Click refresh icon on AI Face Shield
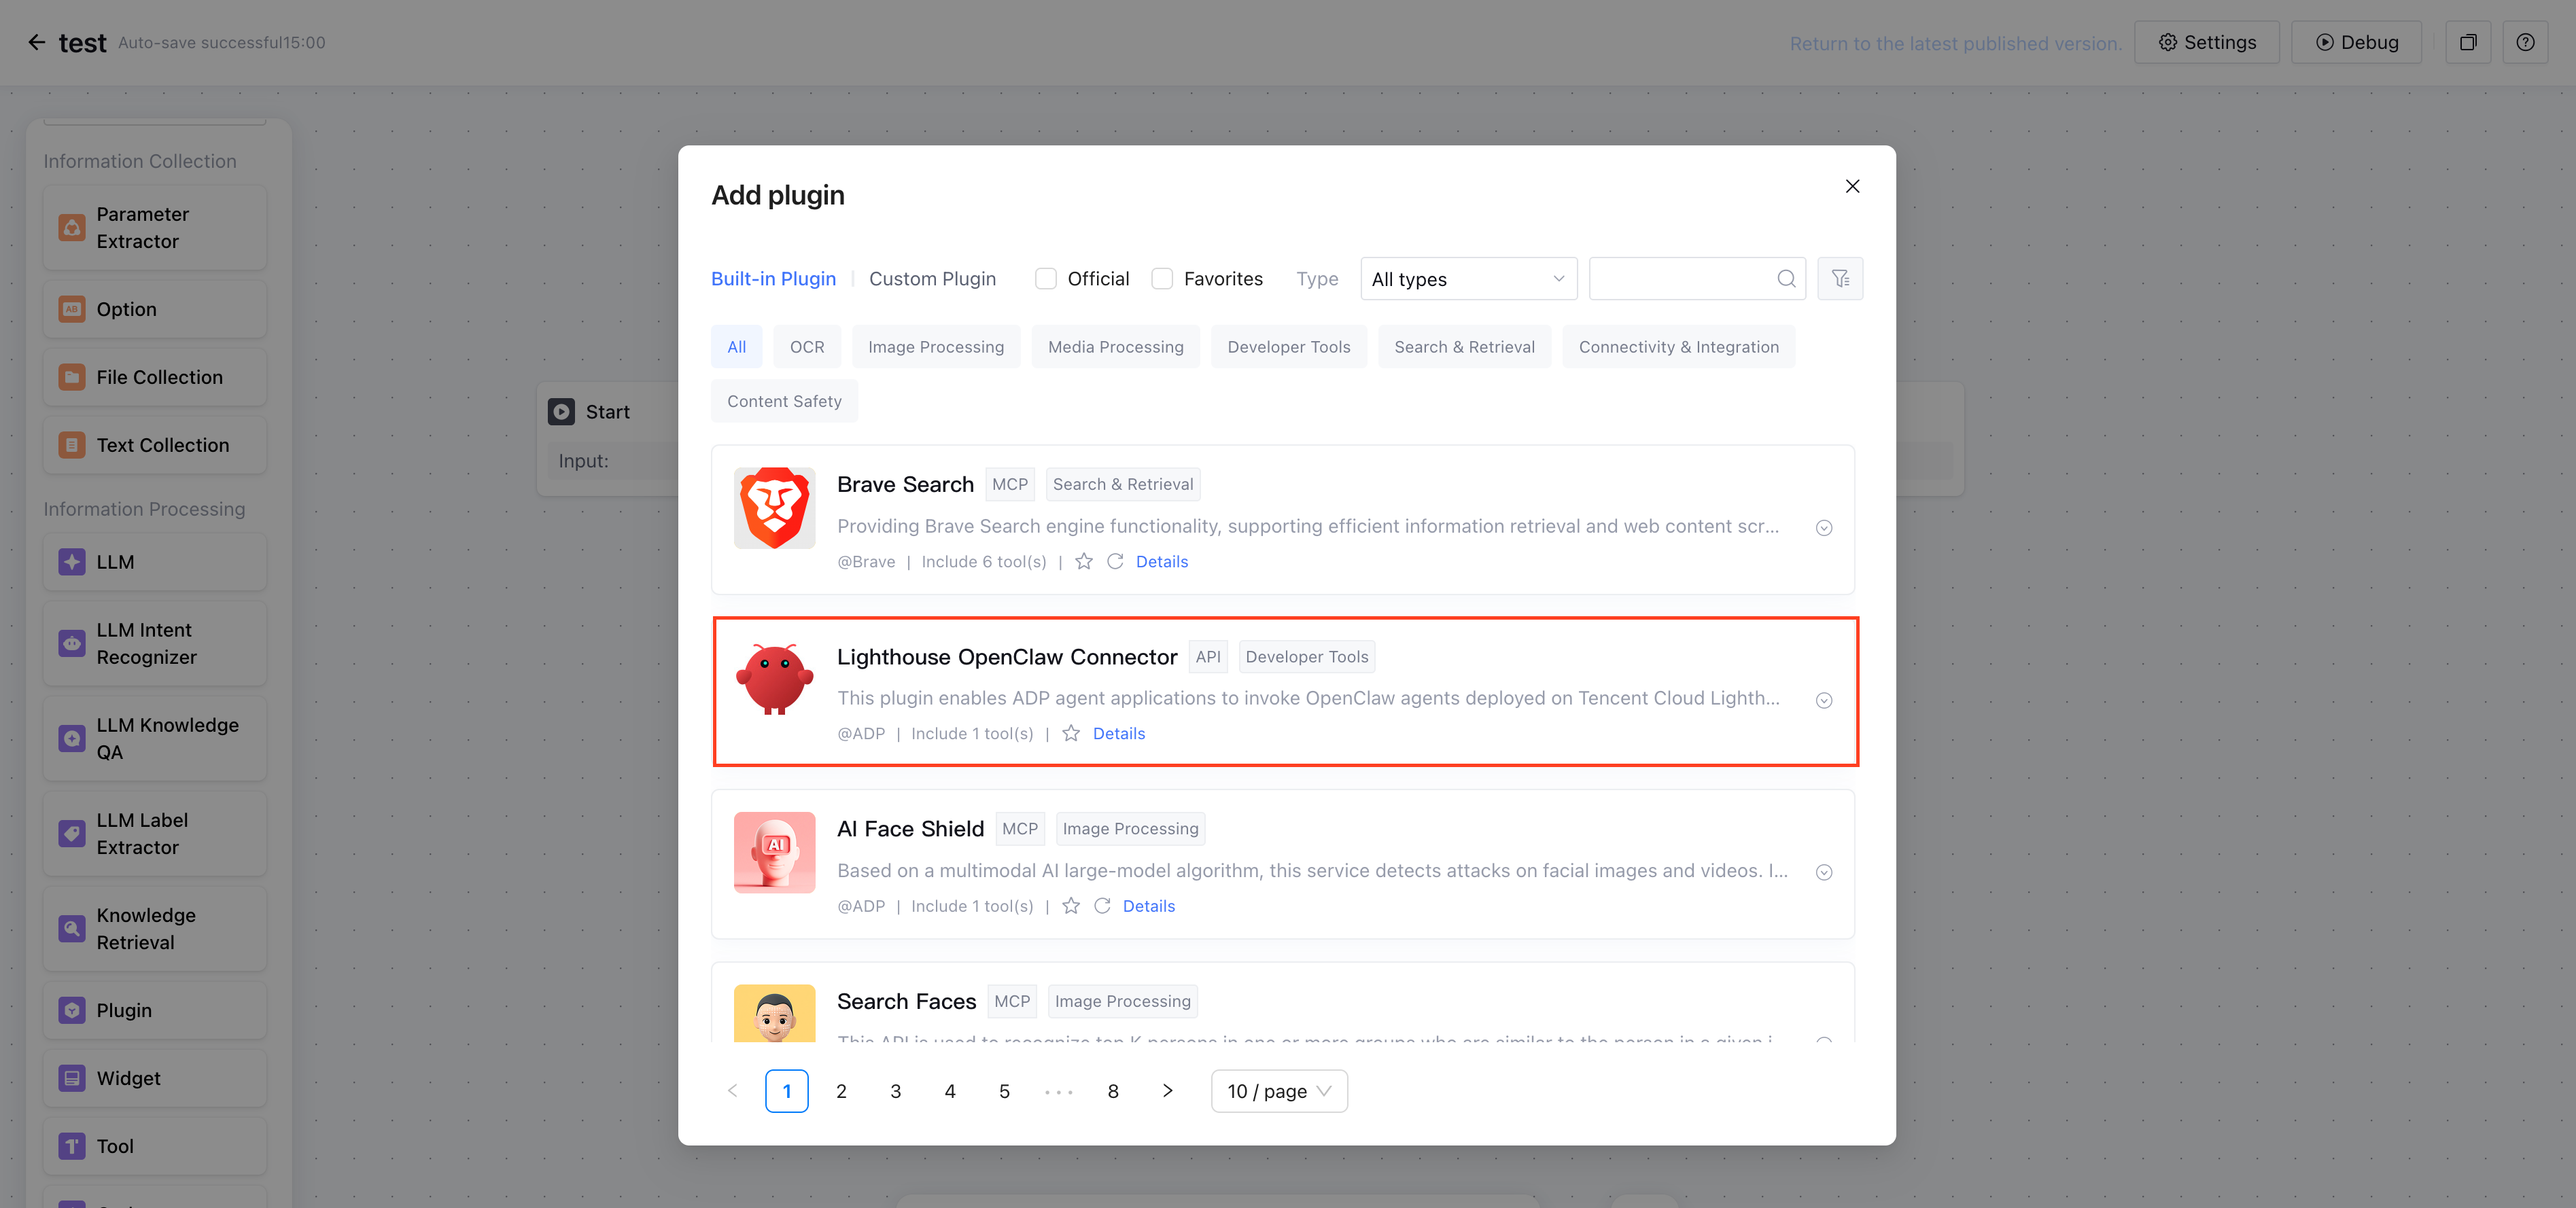2576x1208 pixels. pyautogui.click(x=1102, y=906)
